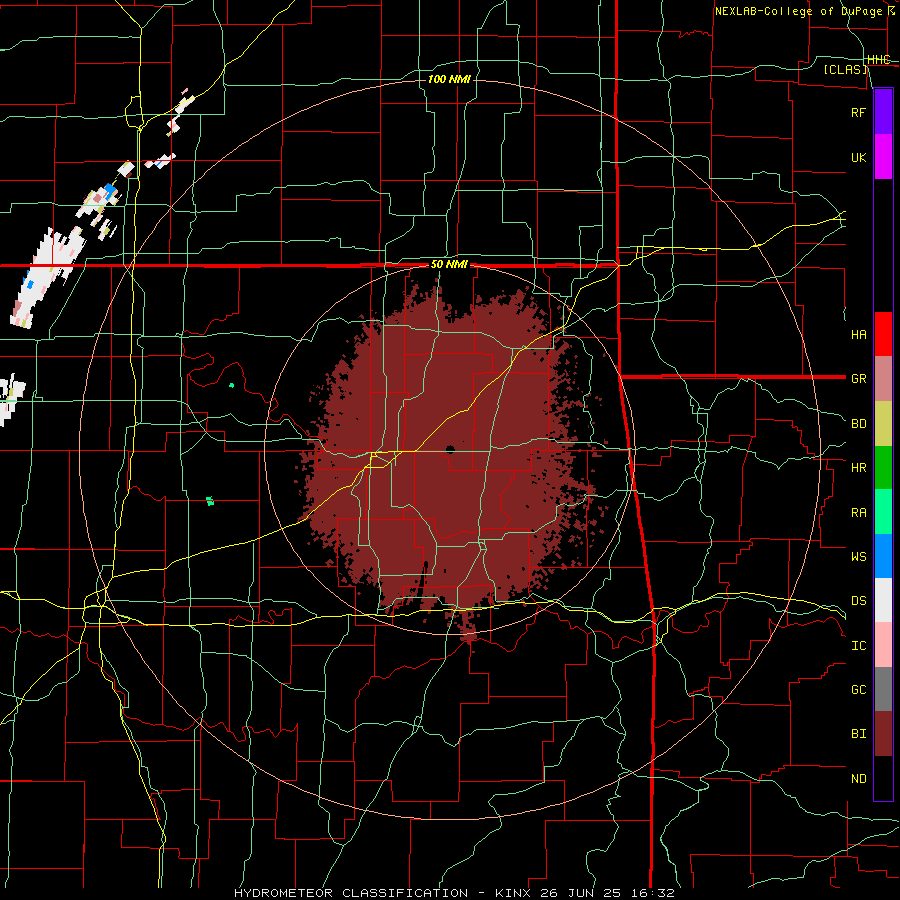Click the RA light green swatch

tap(883, 512)
